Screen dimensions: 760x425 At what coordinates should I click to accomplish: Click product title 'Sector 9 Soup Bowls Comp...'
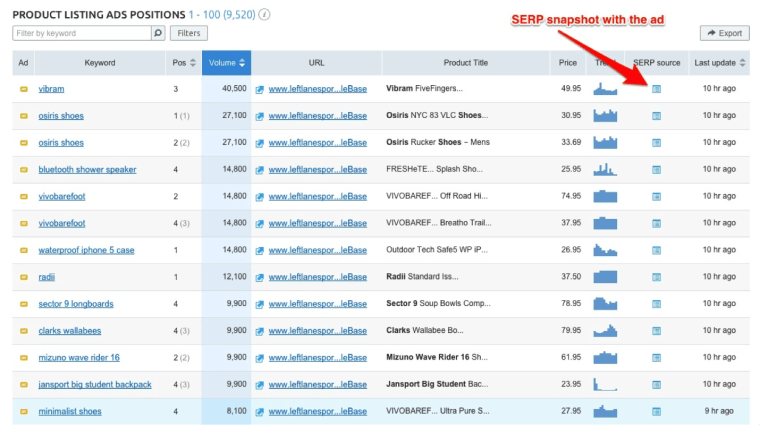pos(438,303)
